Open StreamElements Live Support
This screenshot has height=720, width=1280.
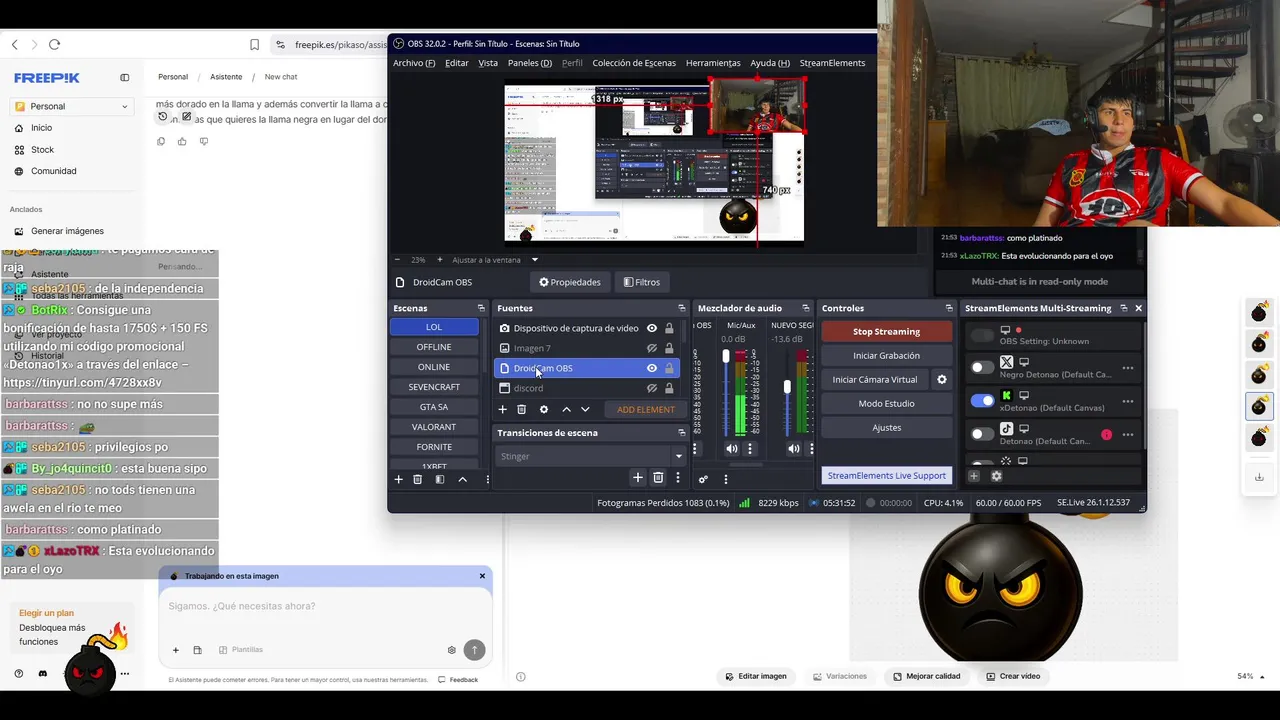pyautogui.click(x=886, y=476)
